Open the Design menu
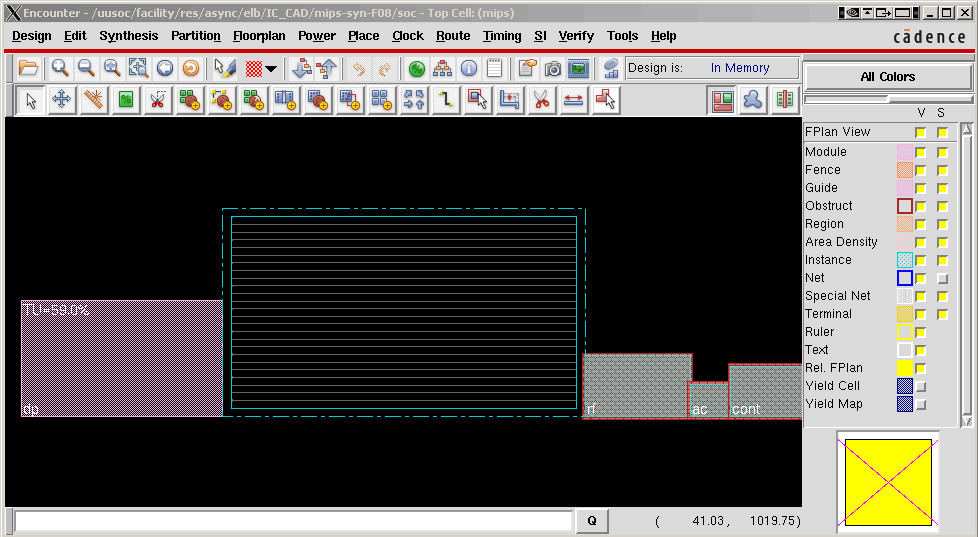978x537 pixels. click(x=32, y=36)
